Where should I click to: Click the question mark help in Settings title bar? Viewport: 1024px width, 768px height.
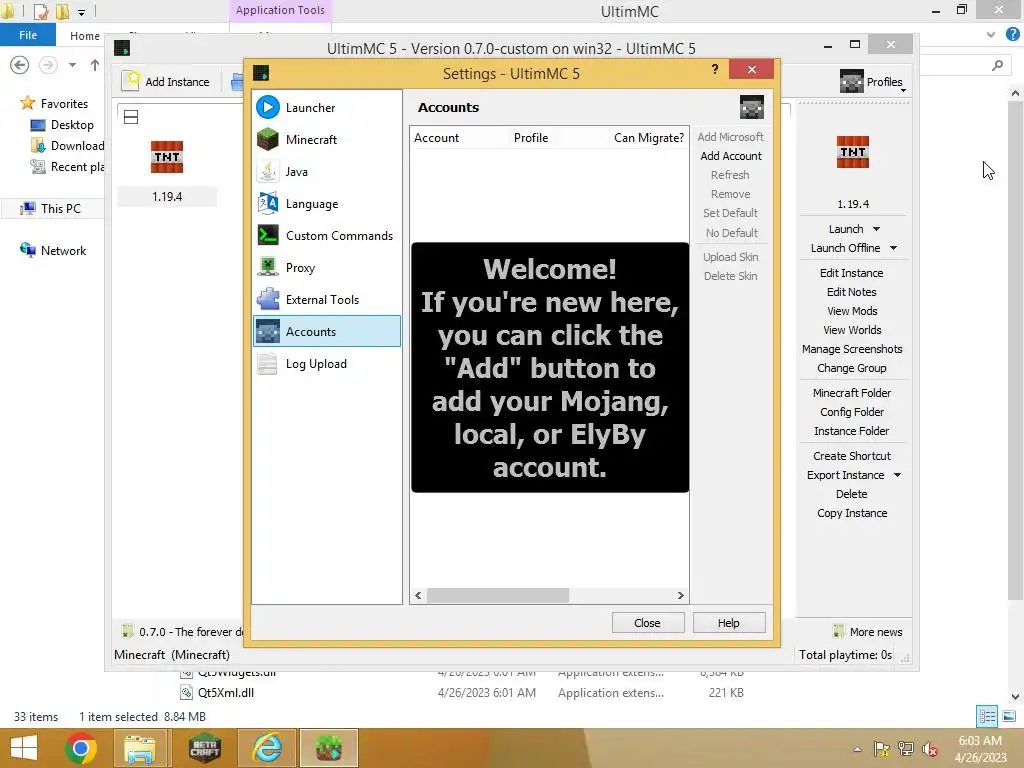(714, 69)
